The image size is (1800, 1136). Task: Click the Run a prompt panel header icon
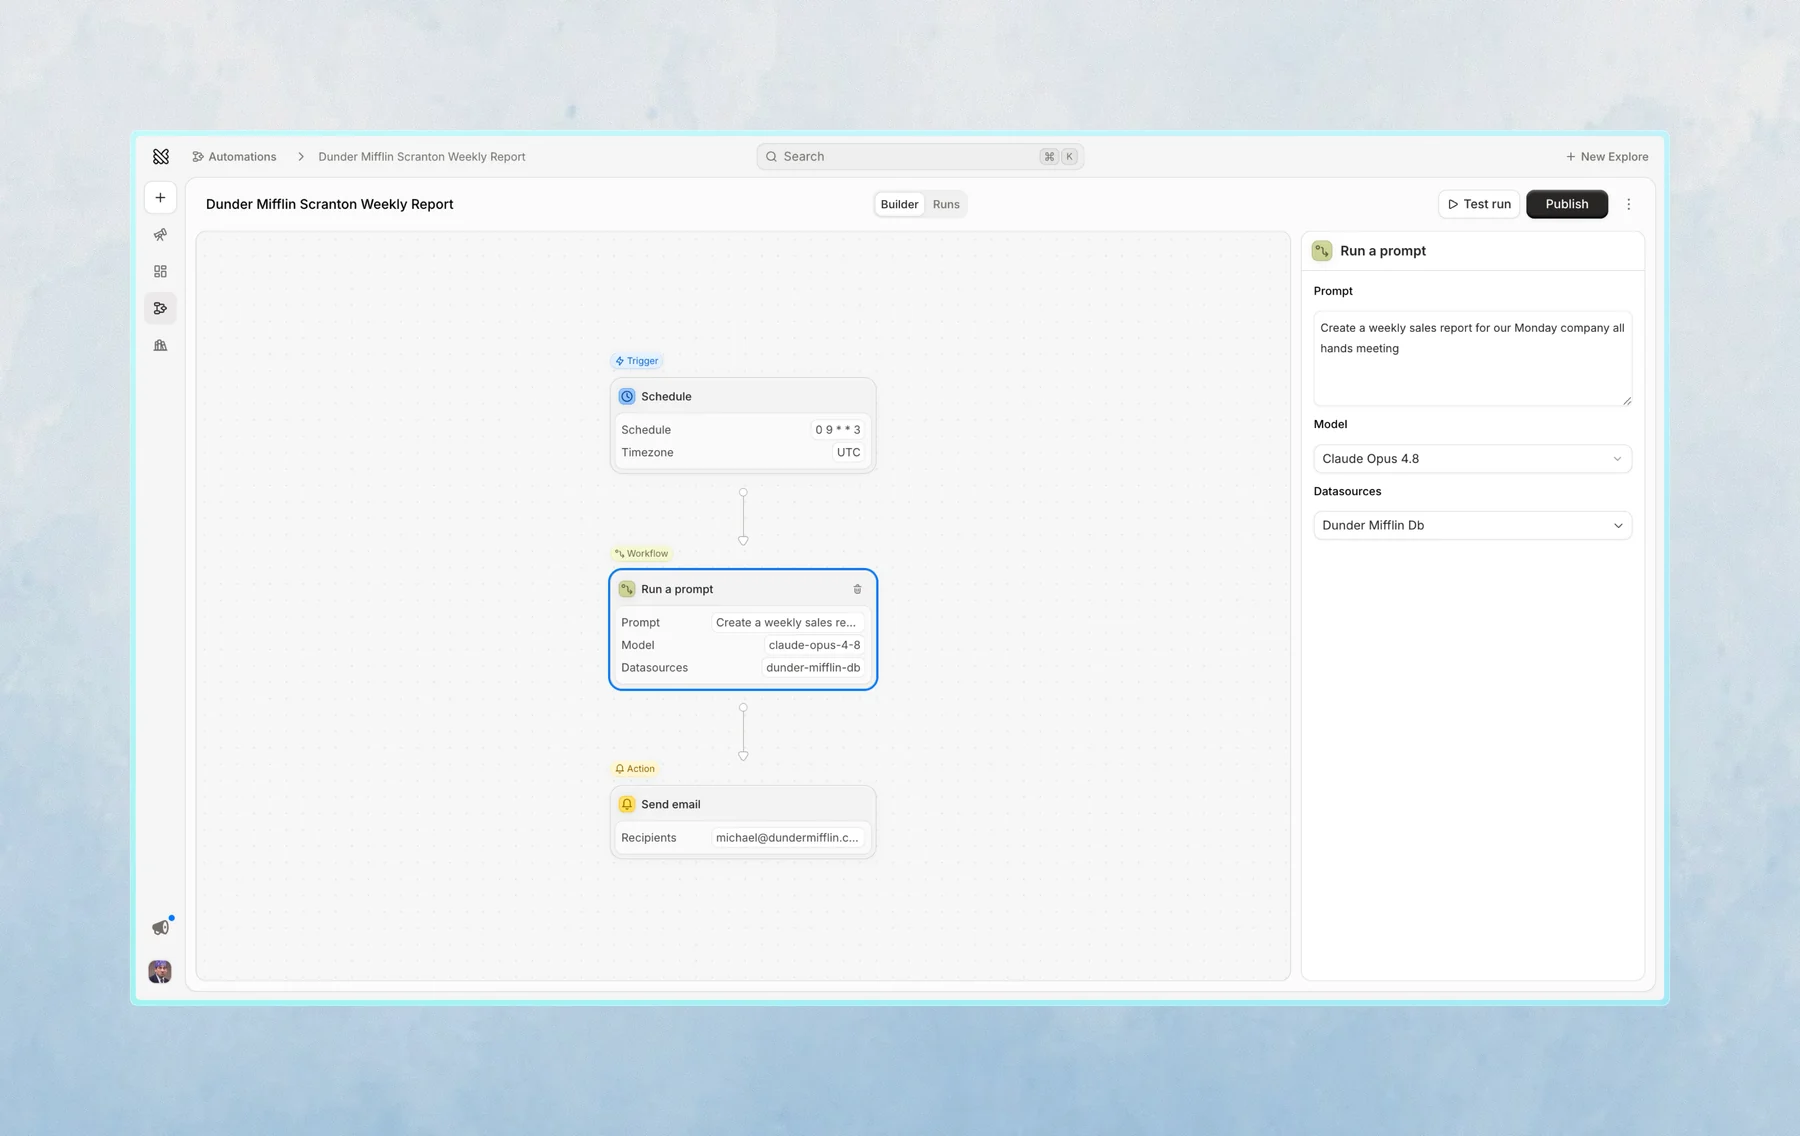(x=1322, y=251)
